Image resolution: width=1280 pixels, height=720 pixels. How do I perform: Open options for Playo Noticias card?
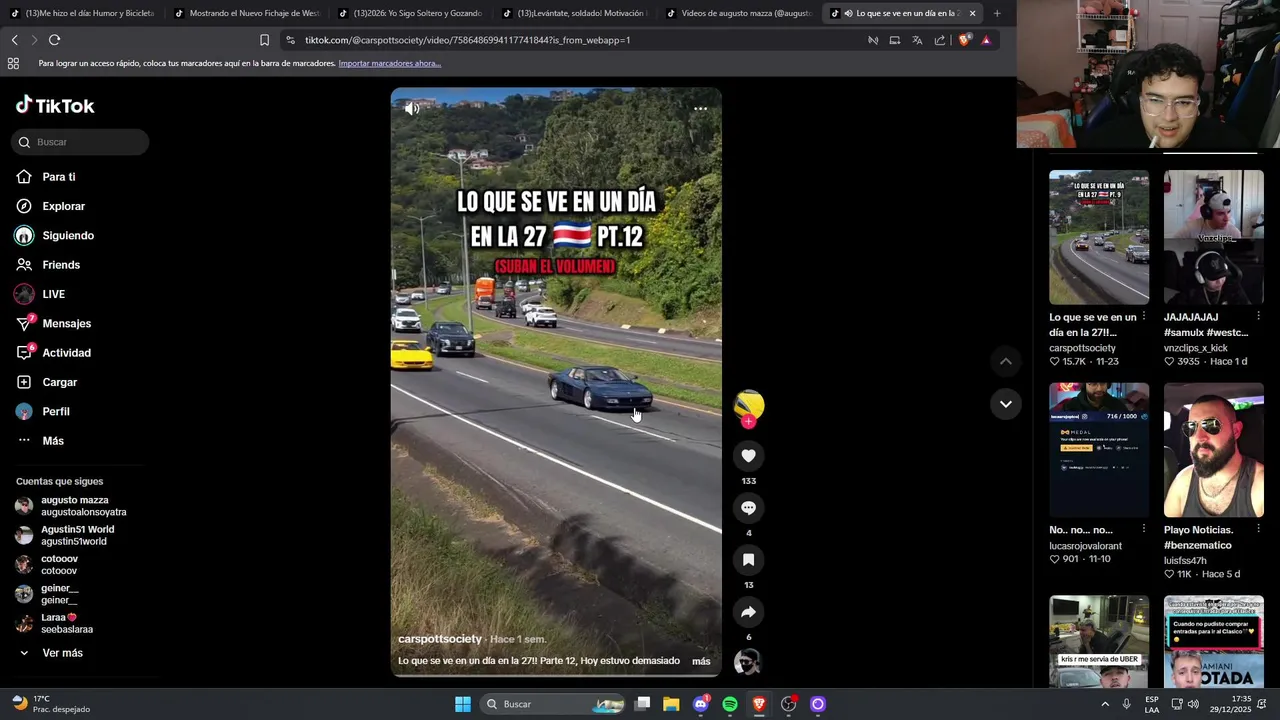(1258, 530)
